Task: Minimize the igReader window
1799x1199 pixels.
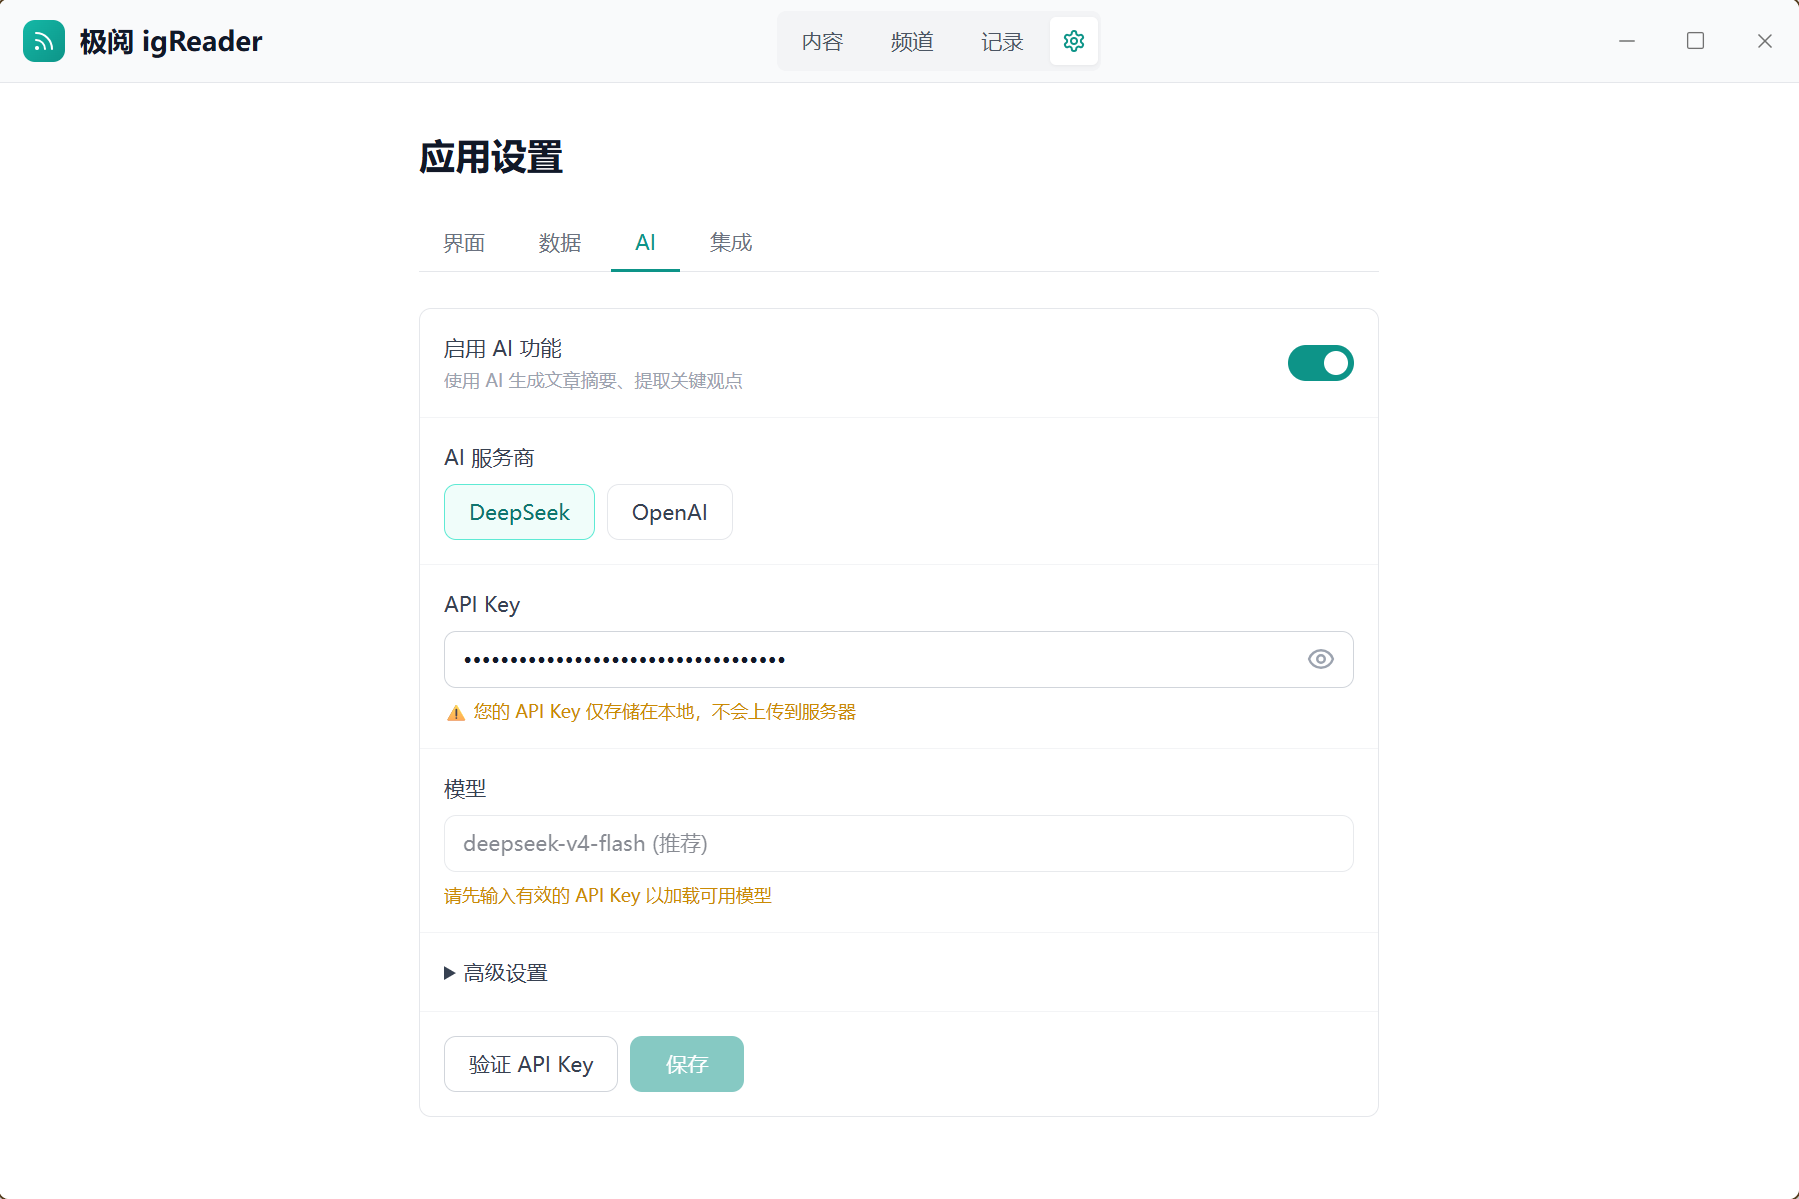Action: (x=1627, y=41)
